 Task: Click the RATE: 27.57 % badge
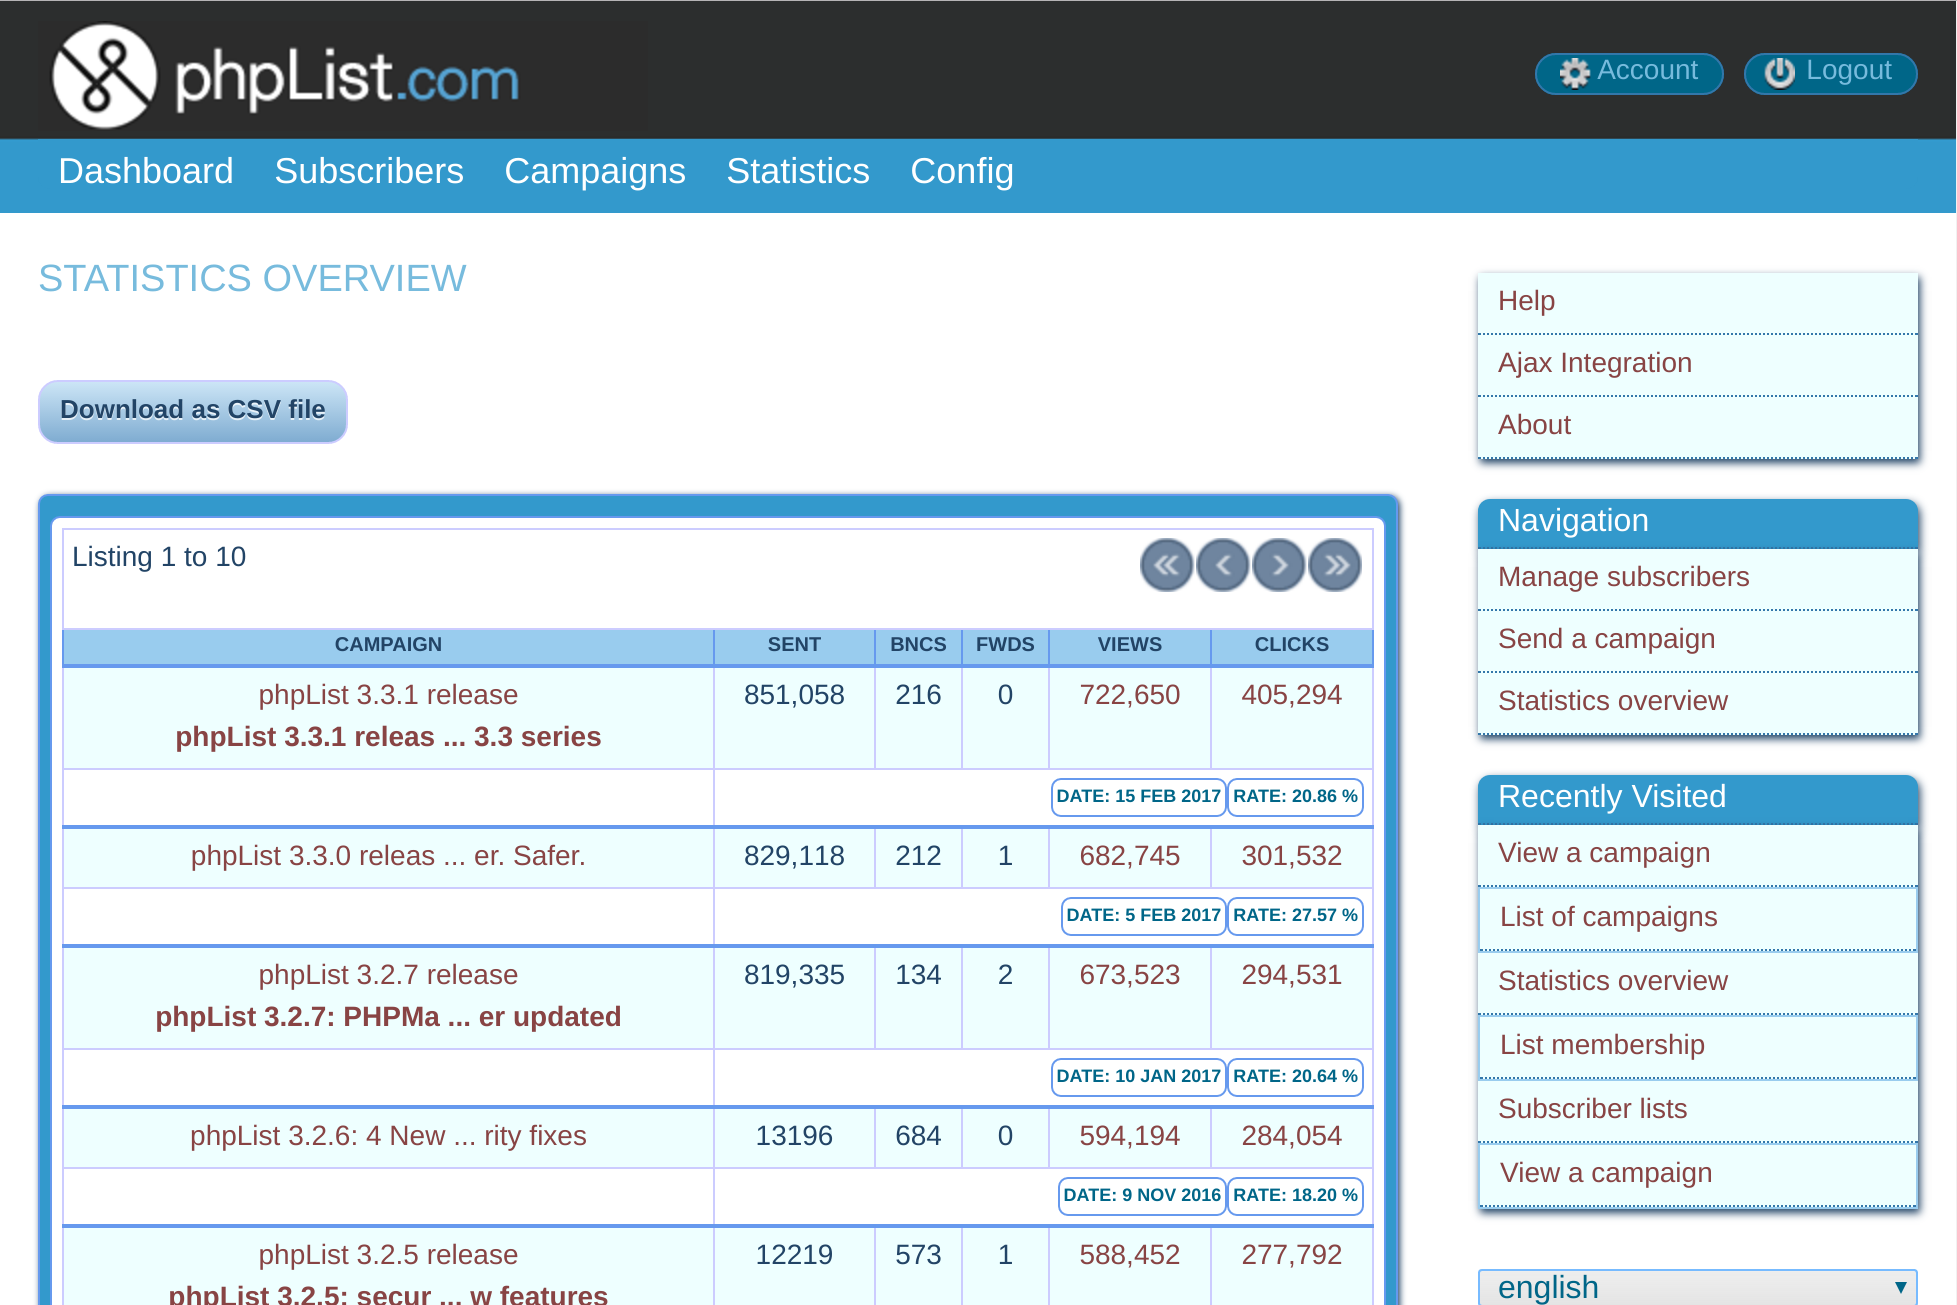pyautogui.click(x=1295, y=916)
